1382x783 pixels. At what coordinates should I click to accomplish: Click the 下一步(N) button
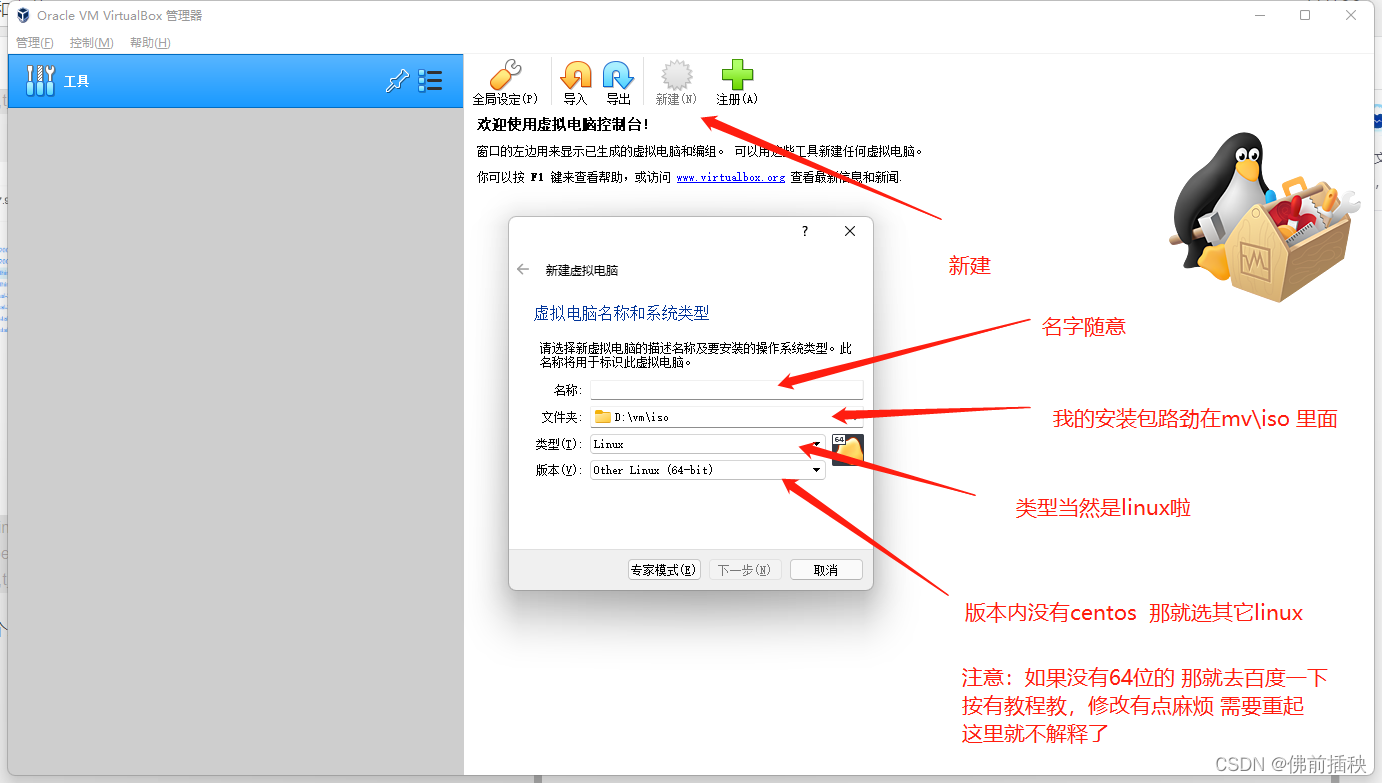coord(745,570)
